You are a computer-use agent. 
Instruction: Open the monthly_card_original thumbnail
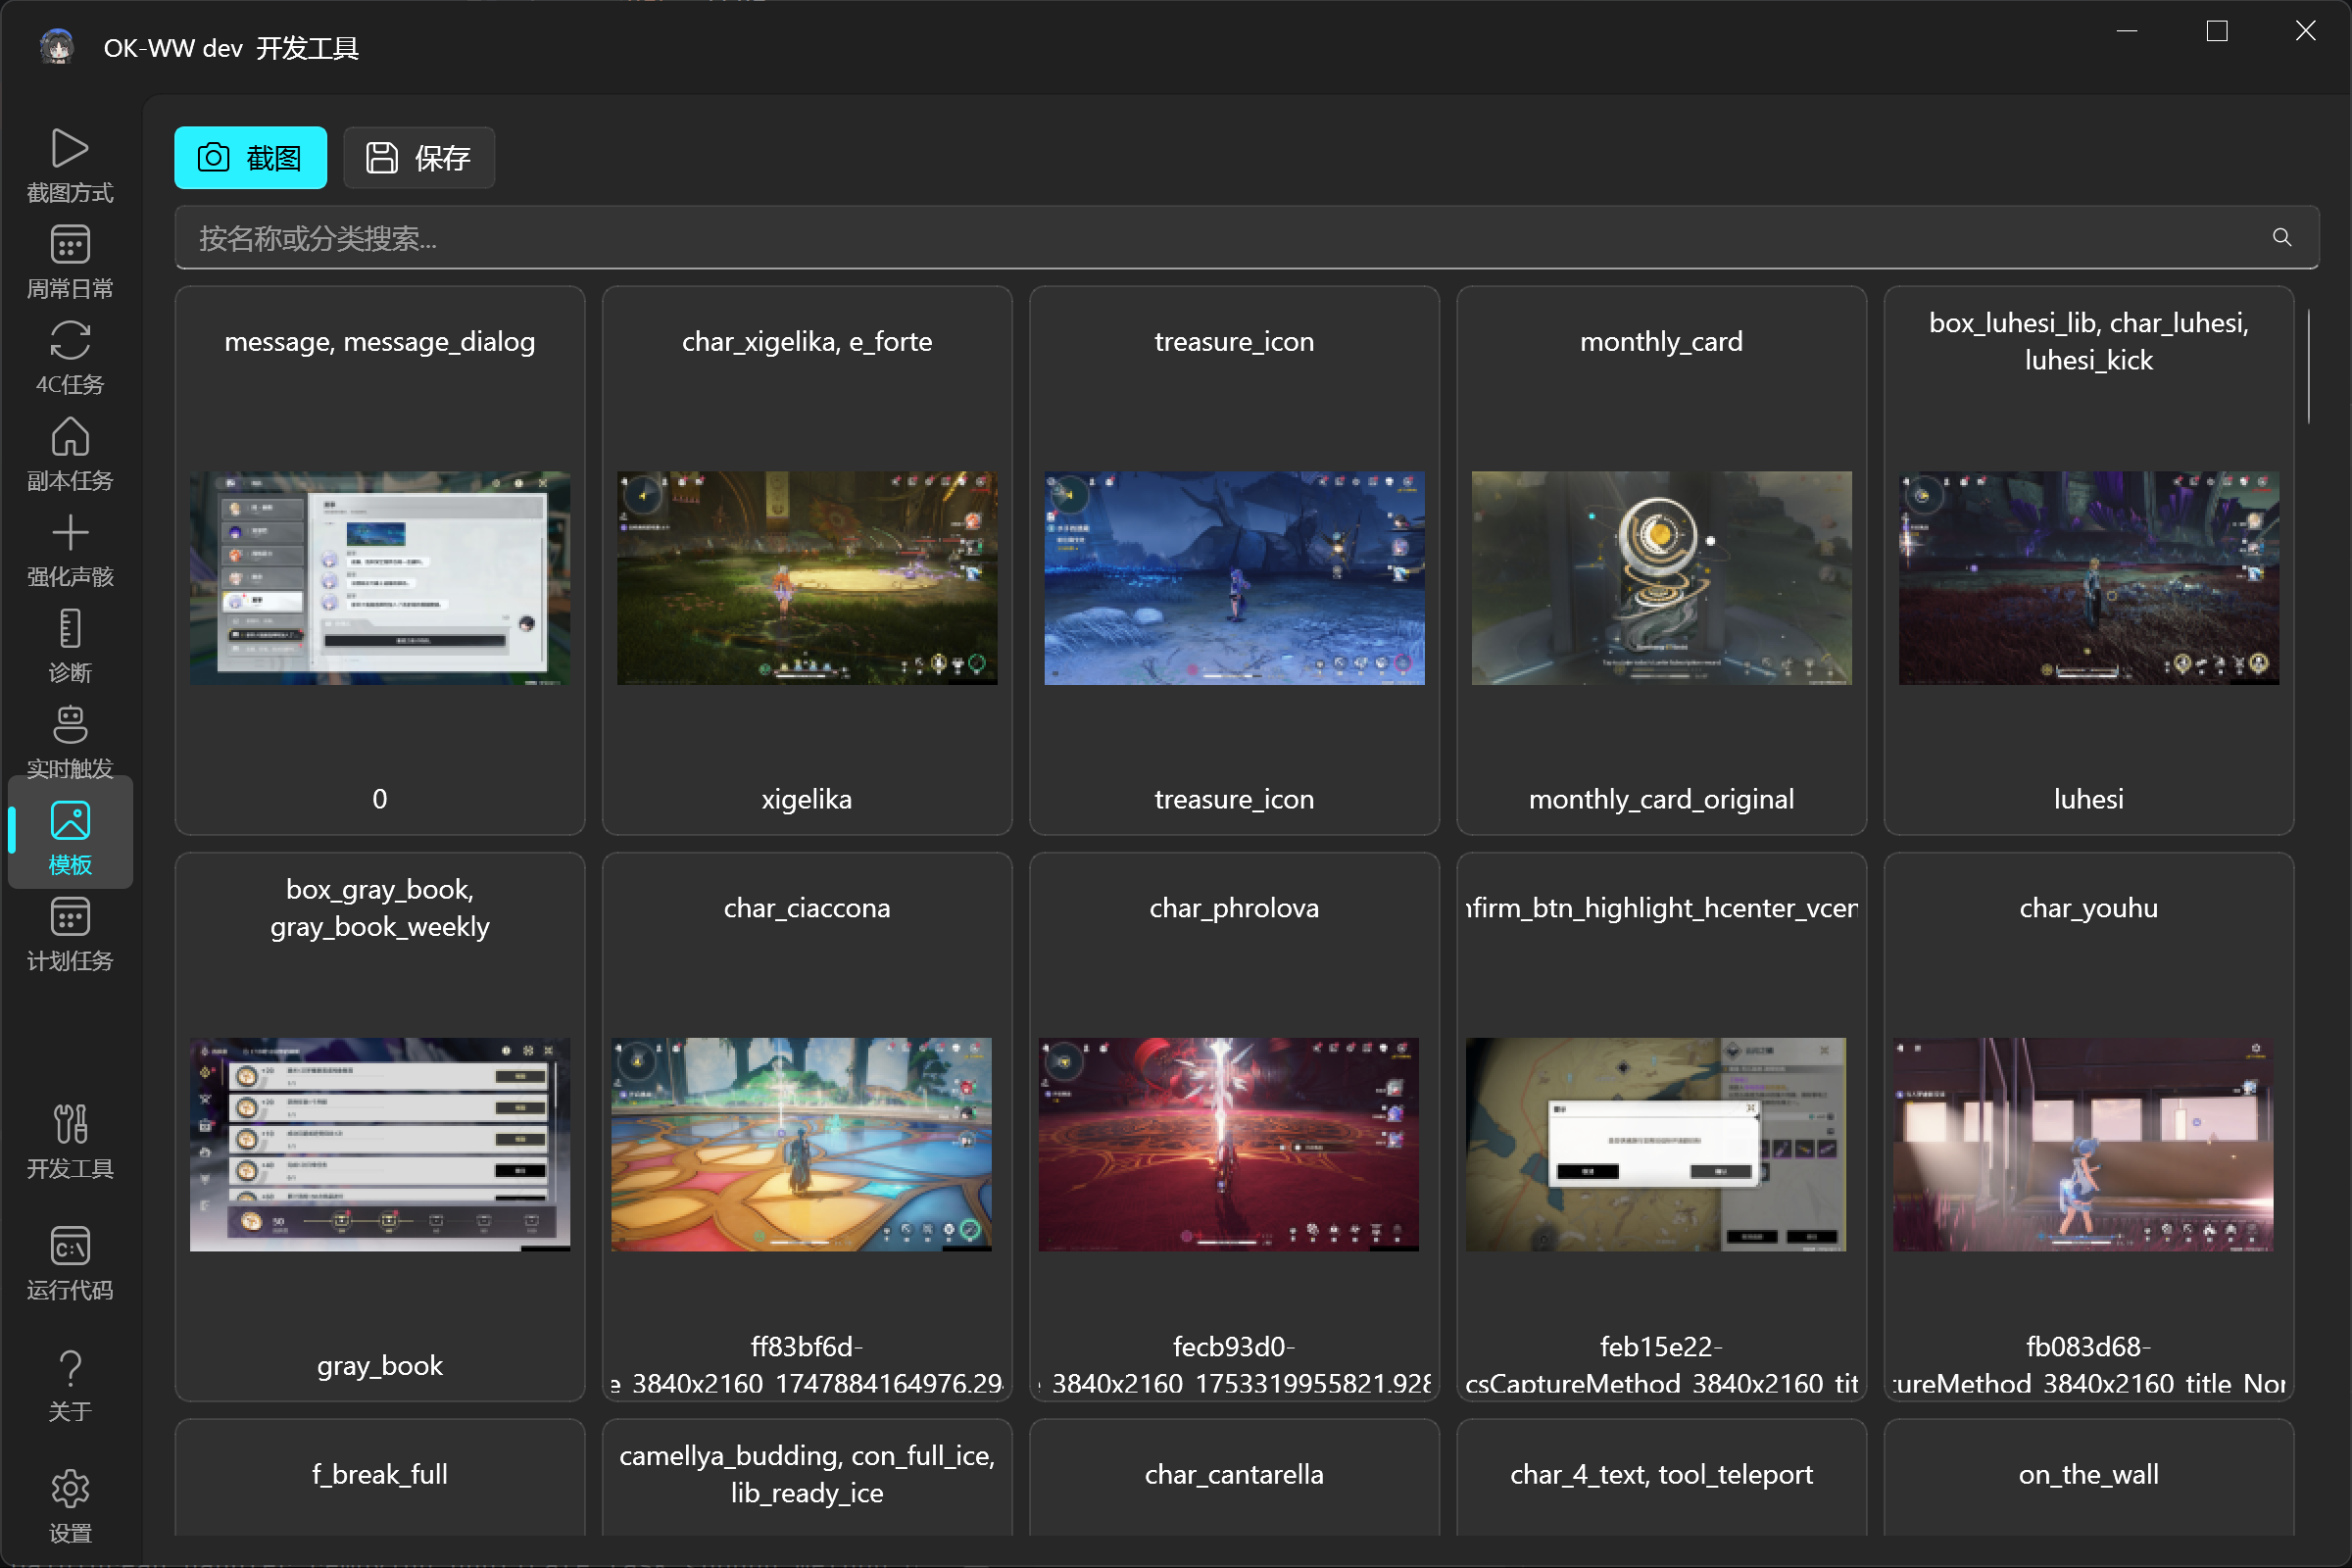pos(1662,578)
